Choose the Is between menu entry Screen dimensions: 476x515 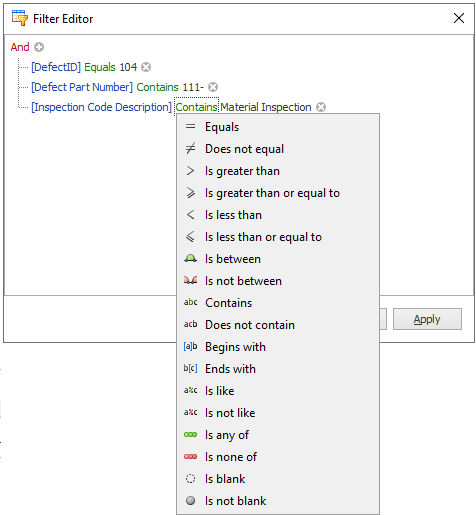278,259
